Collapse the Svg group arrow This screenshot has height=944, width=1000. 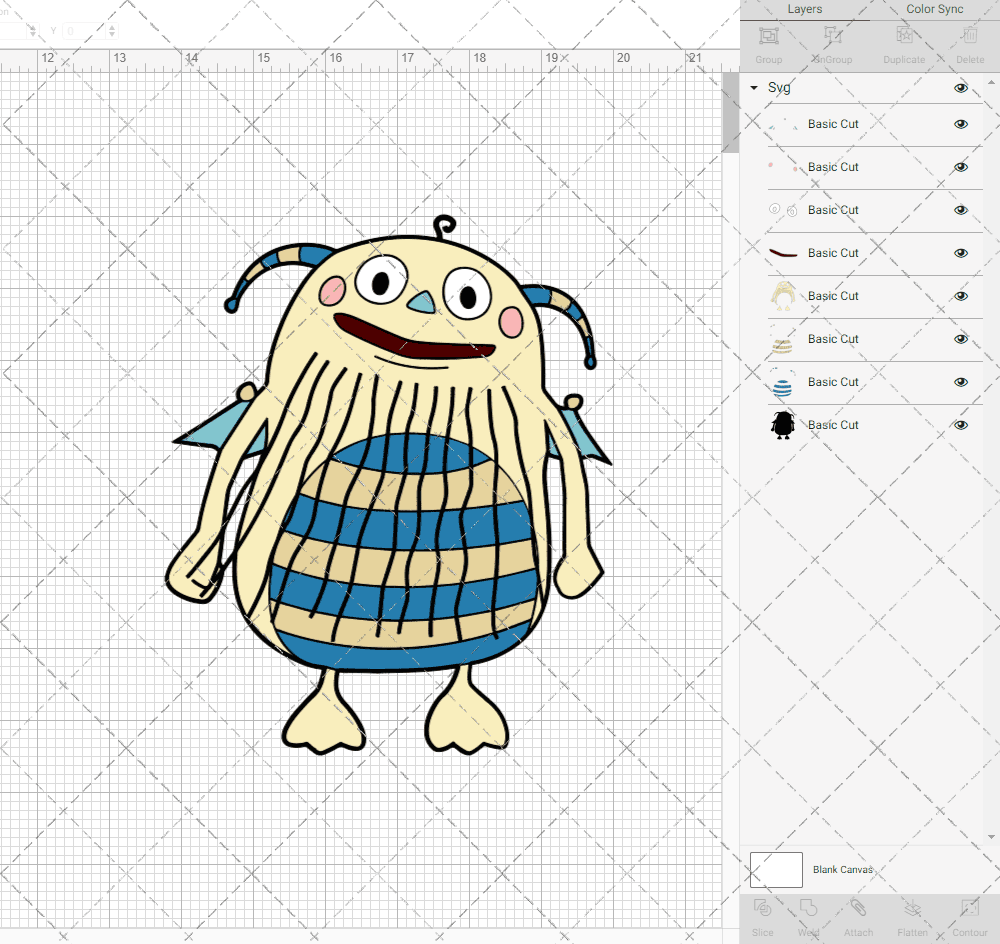pos(754,87)
